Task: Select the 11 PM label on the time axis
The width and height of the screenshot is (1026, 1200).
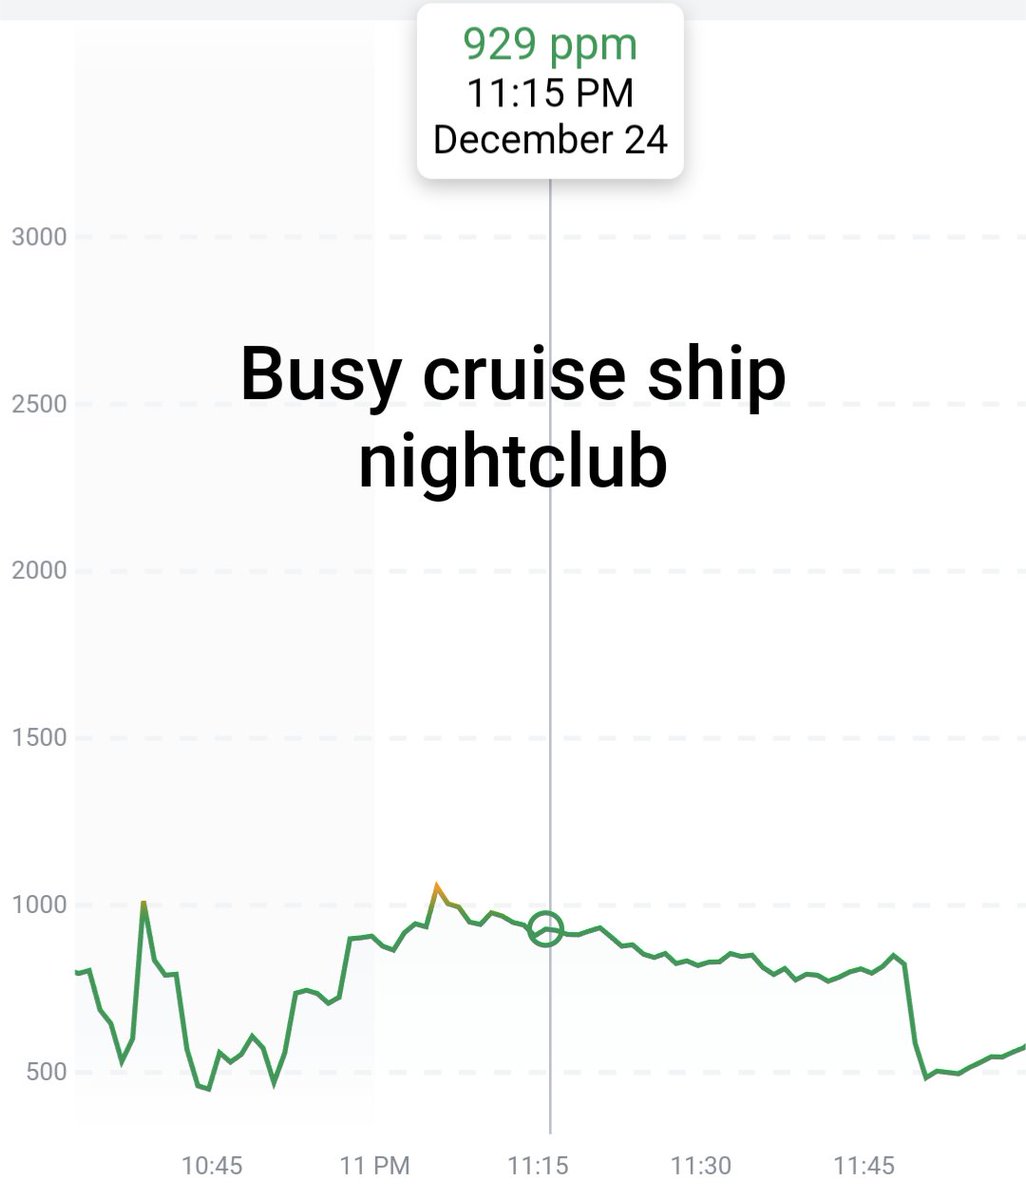Action: 375,1165
